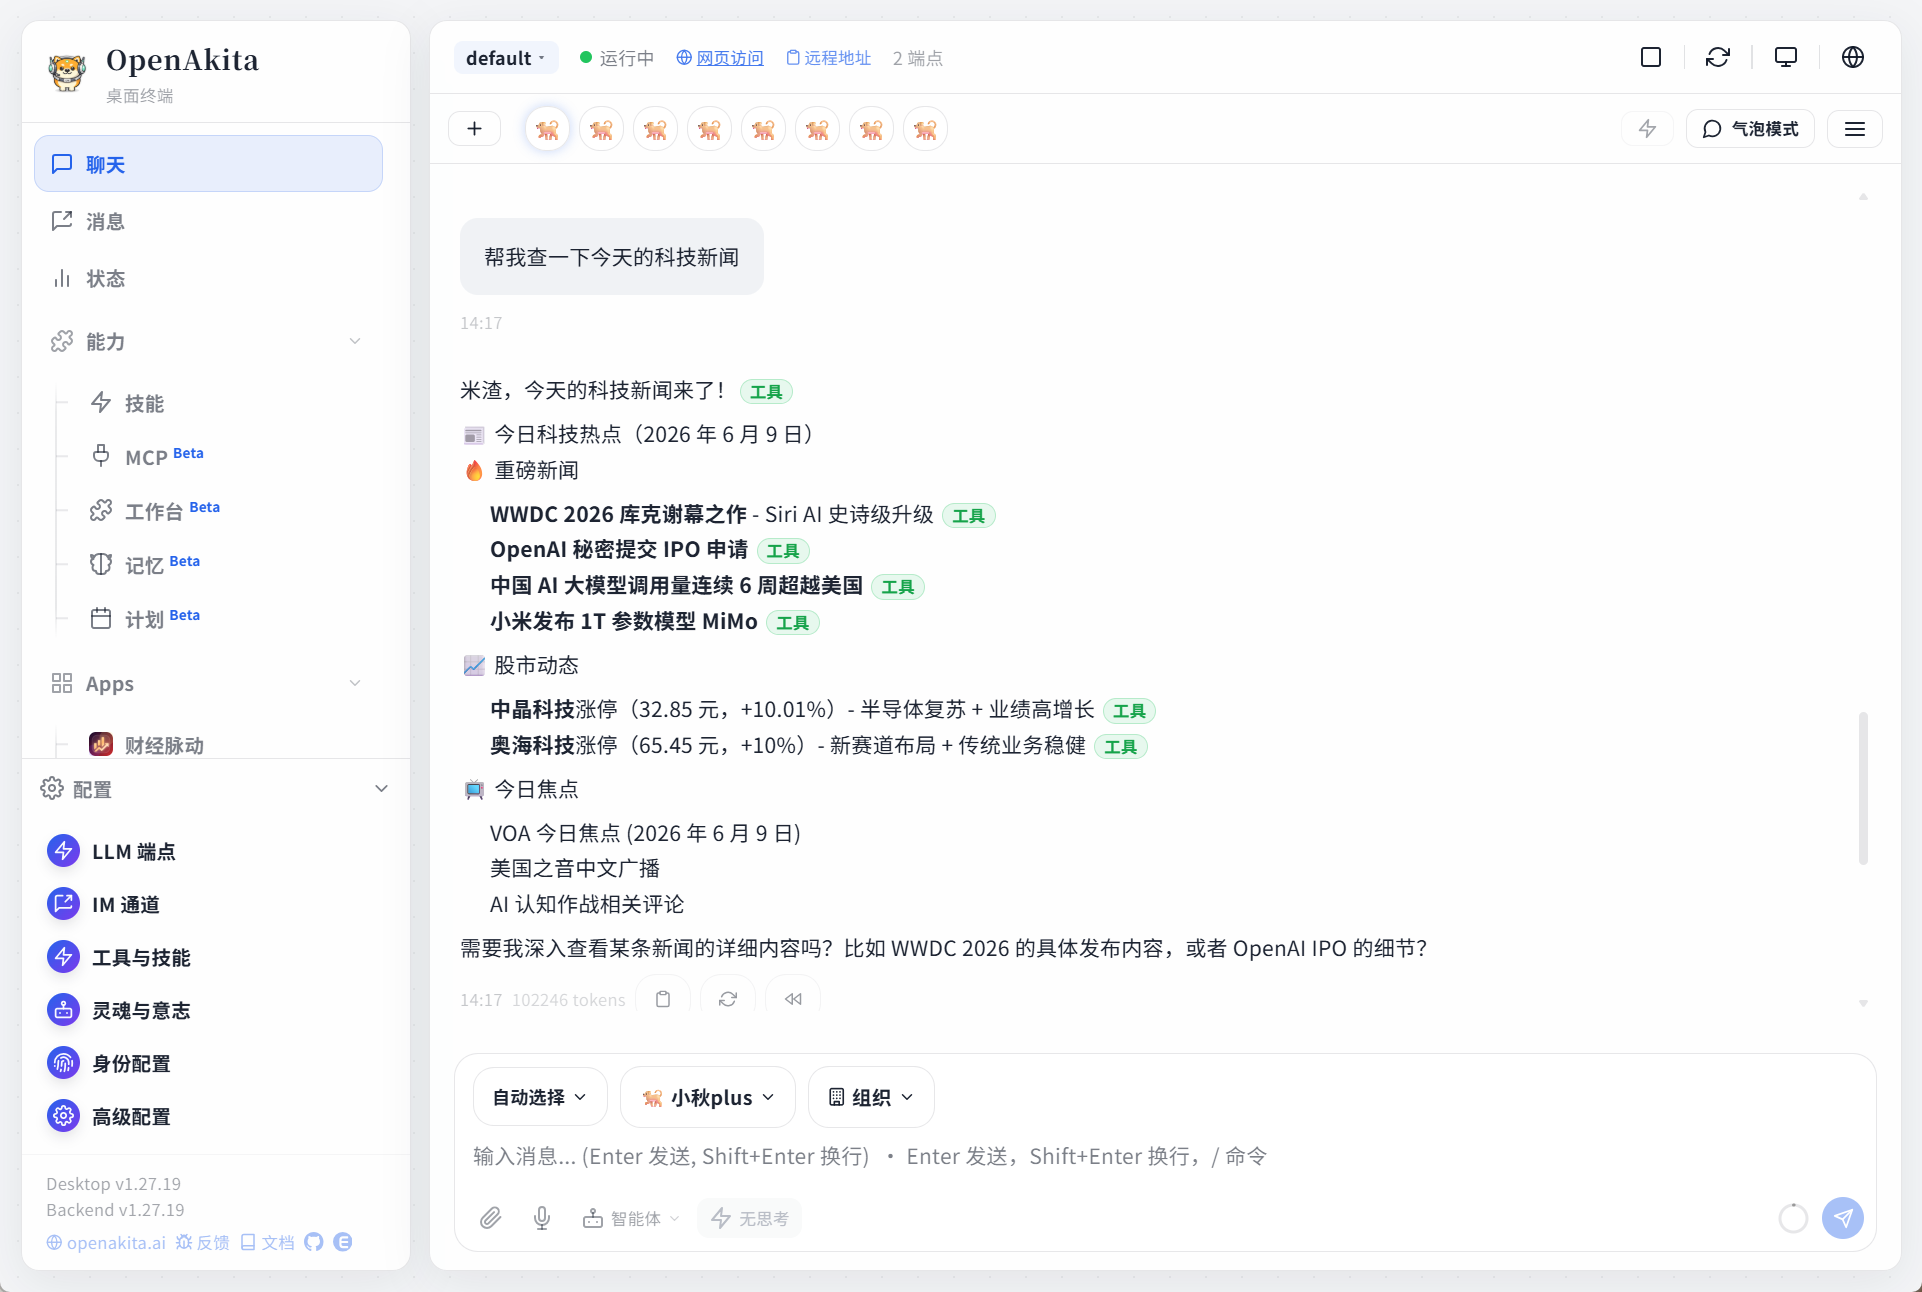This screenshot has width=1922, height=1292.
Task: Open the 高级配置 gear icon
Action: (x=63, y=1116)
